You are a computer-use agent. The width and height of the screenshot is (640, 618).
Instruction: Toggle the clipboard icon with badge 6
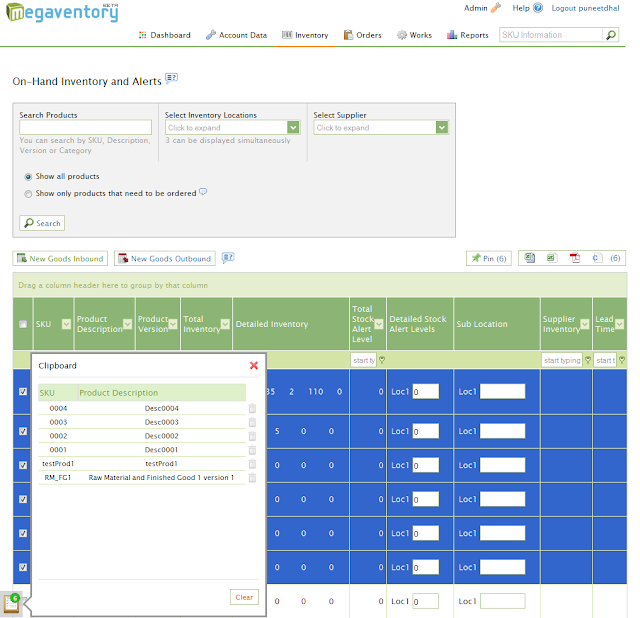pyautogui.click(x=11, y=602)
